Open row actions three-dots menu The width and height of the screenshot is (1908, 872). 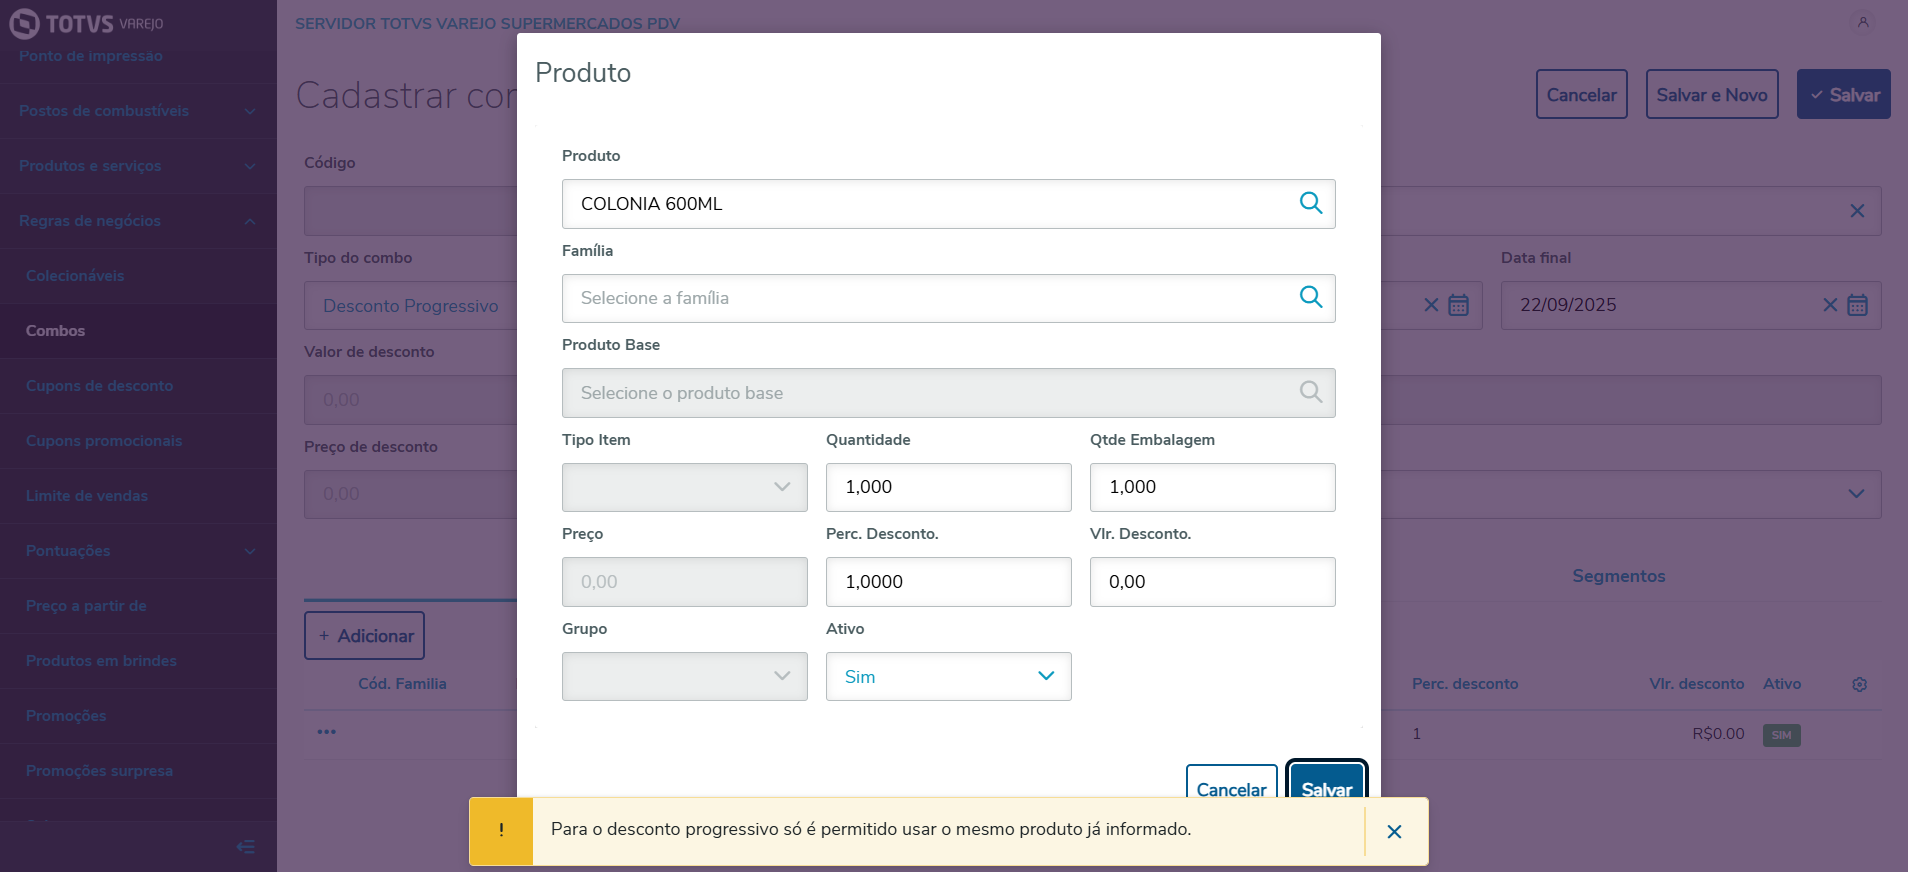point(326,732)
